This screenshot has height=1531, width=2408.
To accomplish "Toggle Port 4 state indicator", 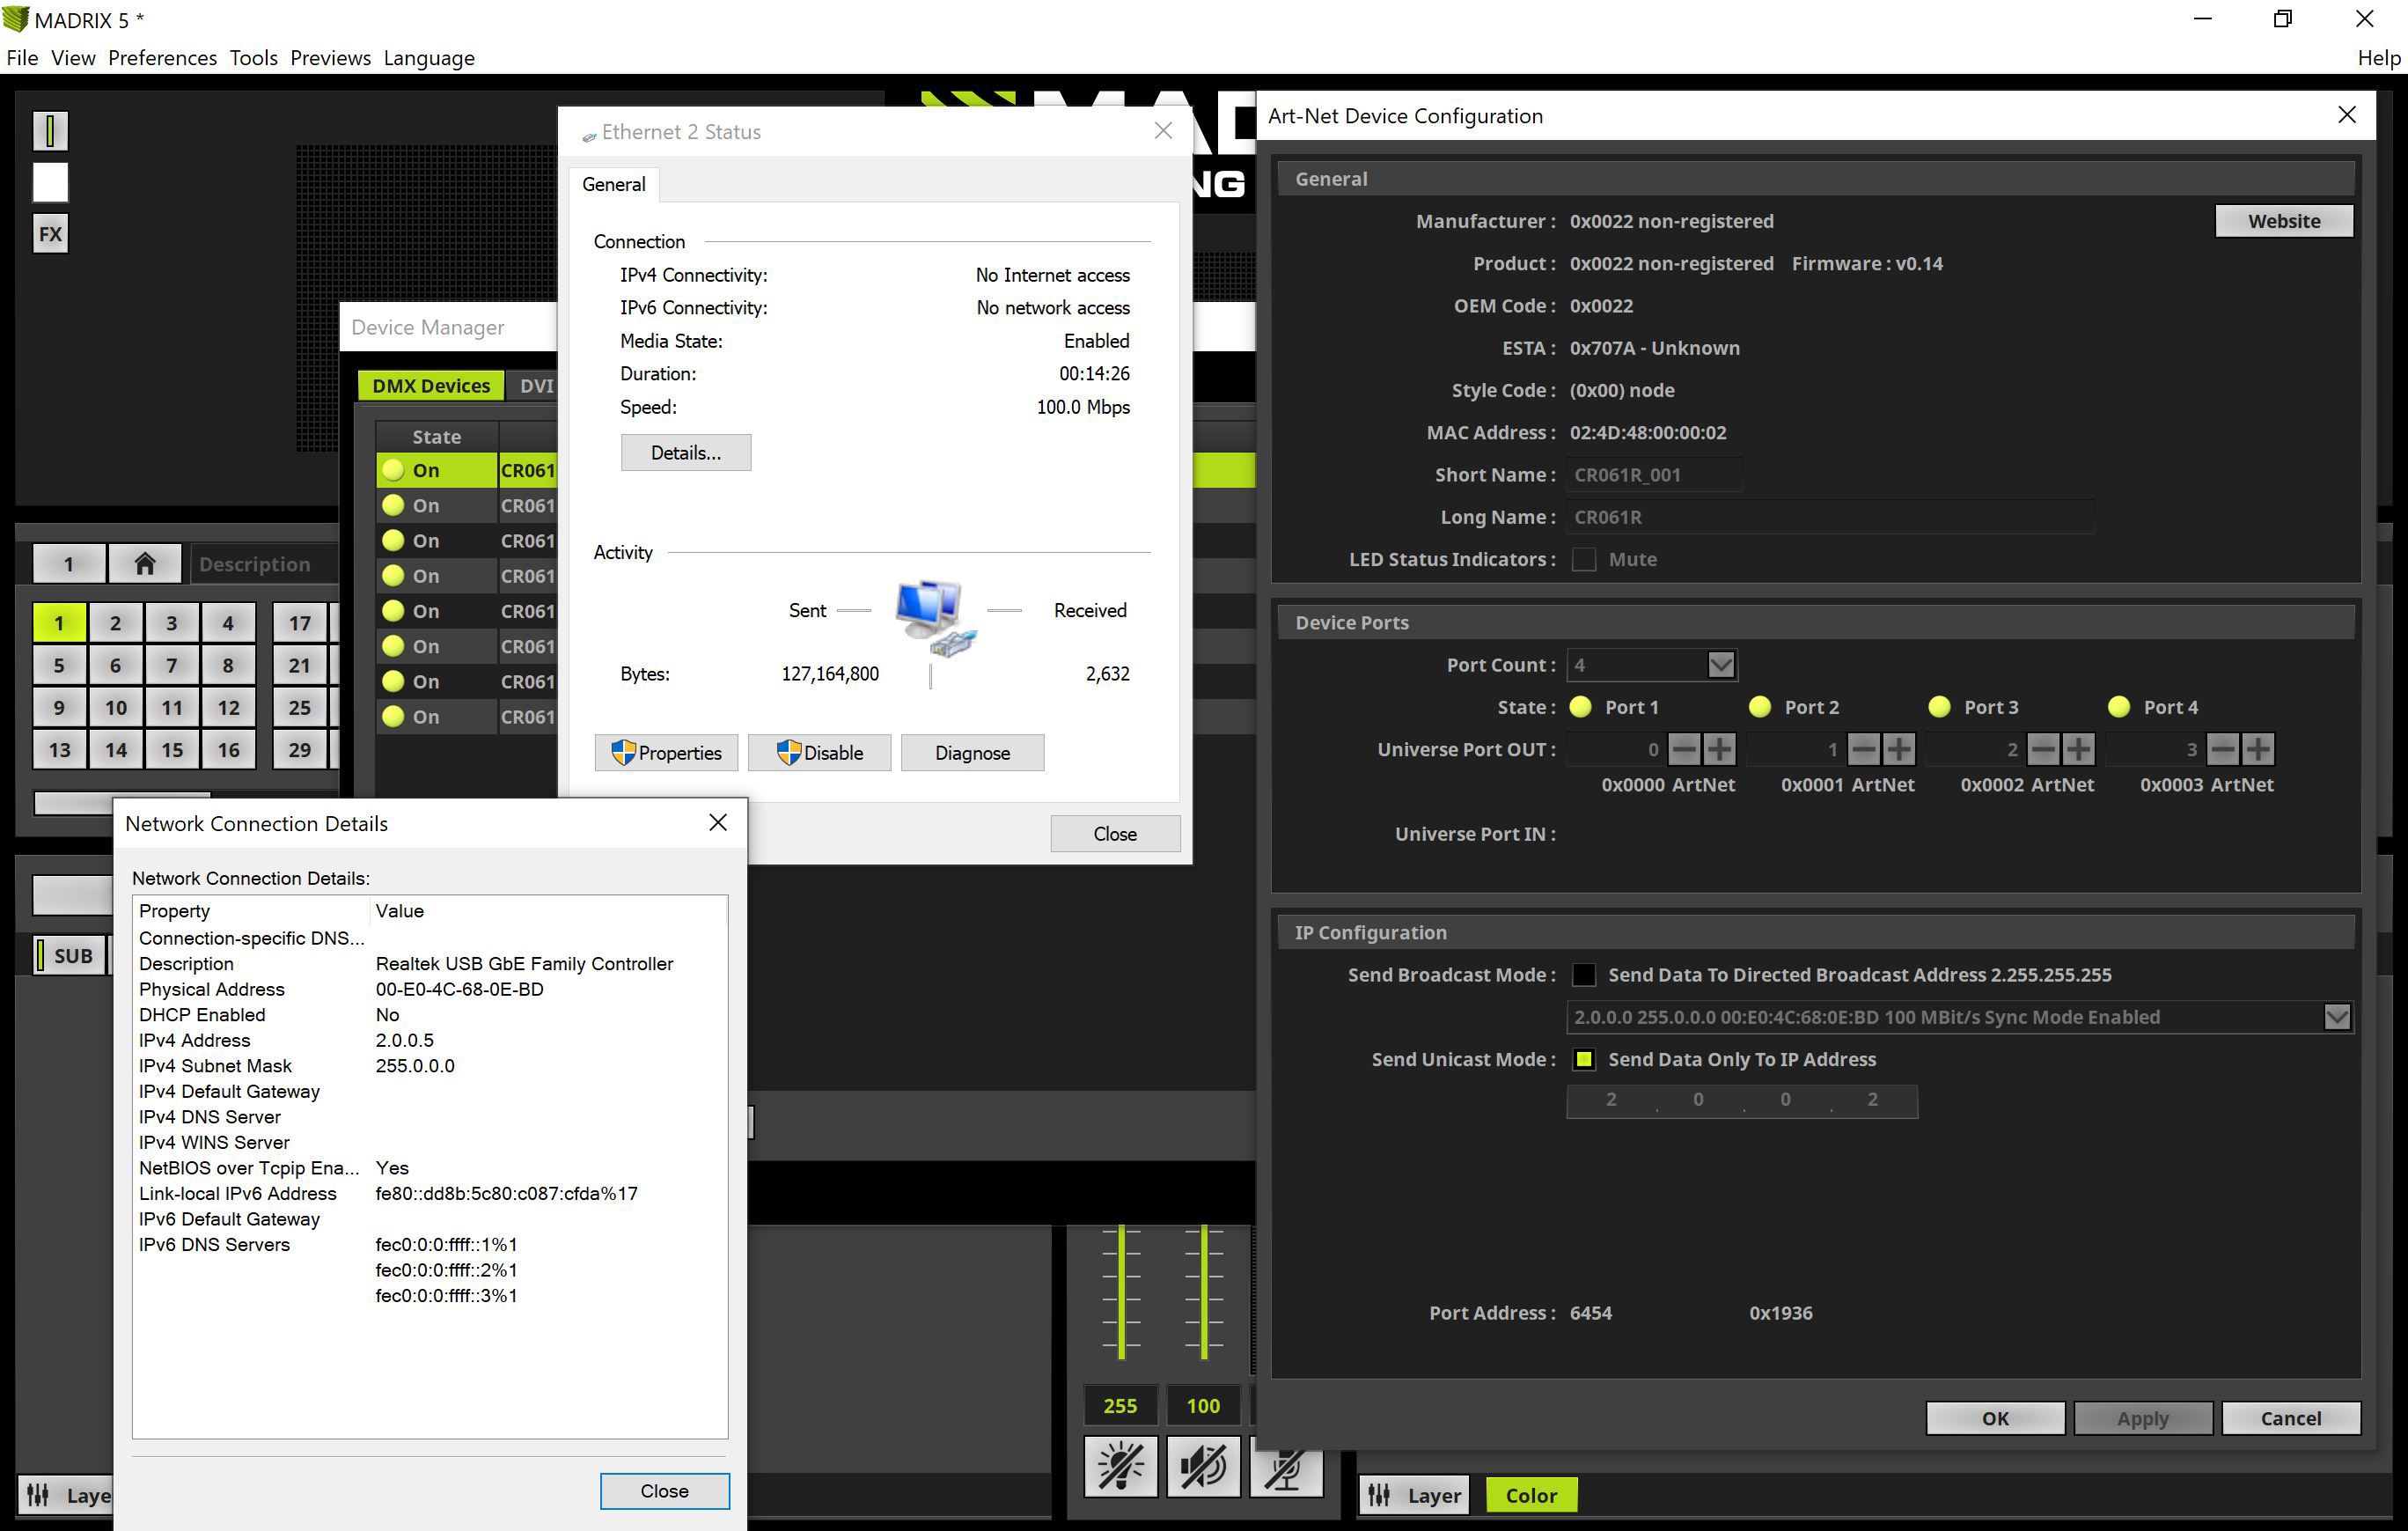I will (x=2119, y=707).
